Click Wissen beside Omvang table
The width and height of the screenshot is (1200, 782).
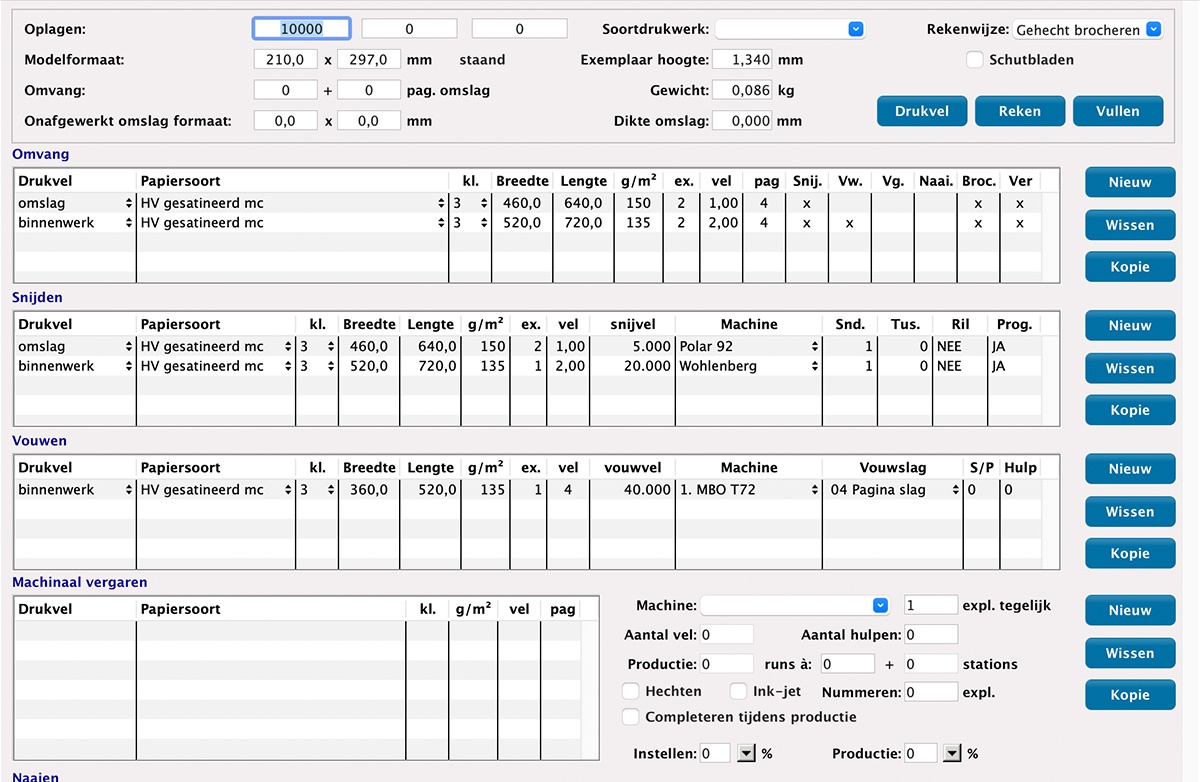pos(1130,225)
